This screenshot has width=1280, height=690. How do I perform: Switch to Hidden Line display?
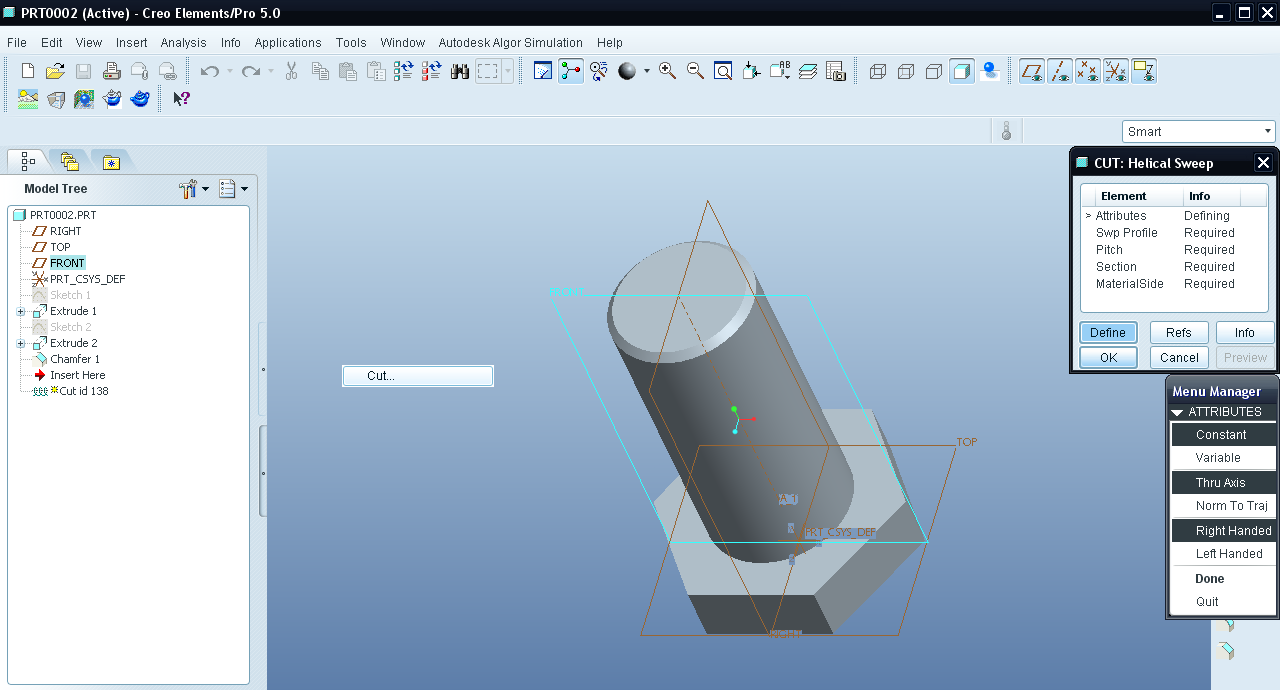[x=906, y=71]
